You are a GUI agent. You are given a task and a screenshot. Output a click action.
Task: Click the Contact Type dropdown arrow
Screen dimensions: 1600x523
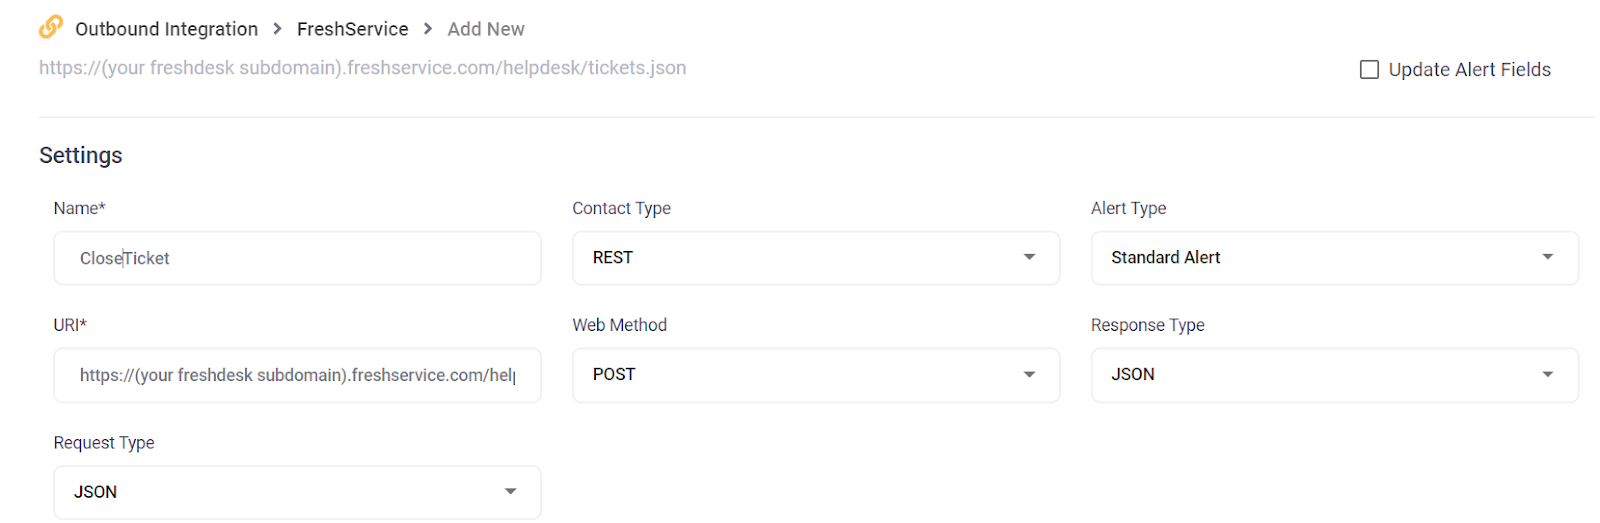[1029, 258]
